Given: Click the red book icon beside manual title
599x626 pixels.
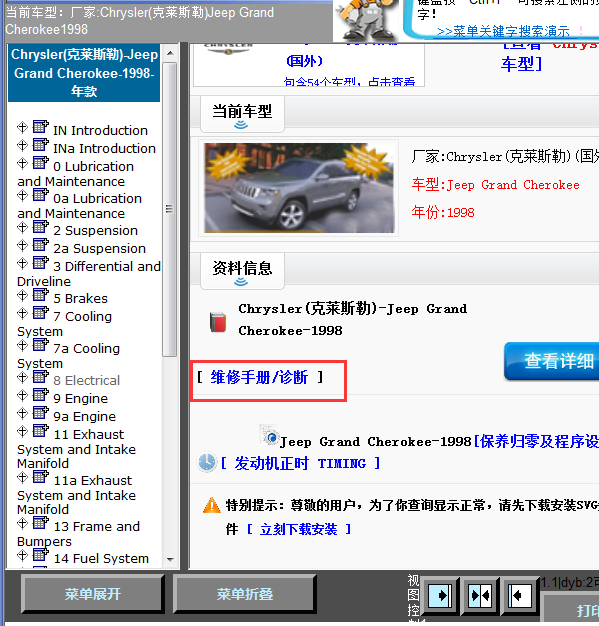Looking at the screenshot, I should tap(218, 323).
